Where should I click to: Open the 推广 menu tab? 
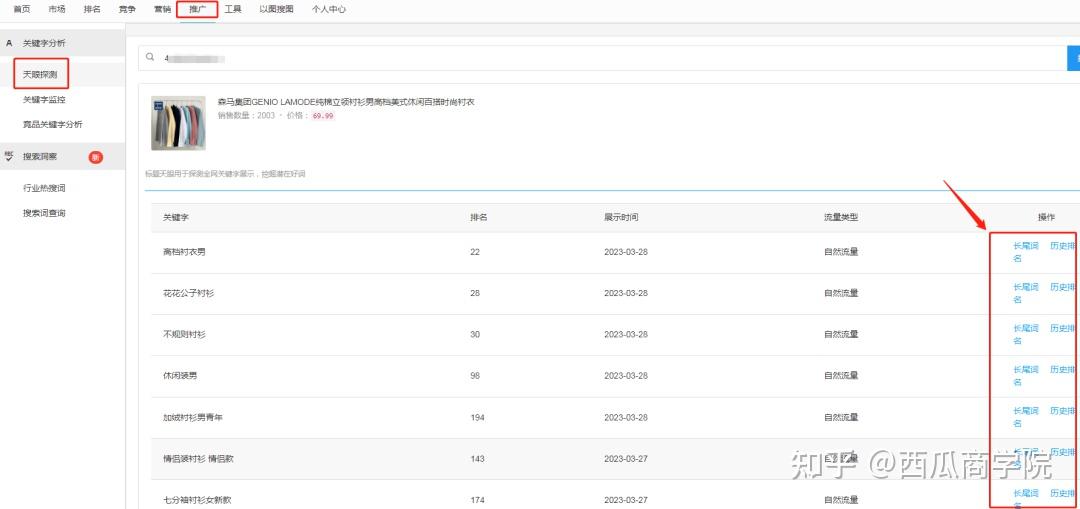click(x=196, y=10)
